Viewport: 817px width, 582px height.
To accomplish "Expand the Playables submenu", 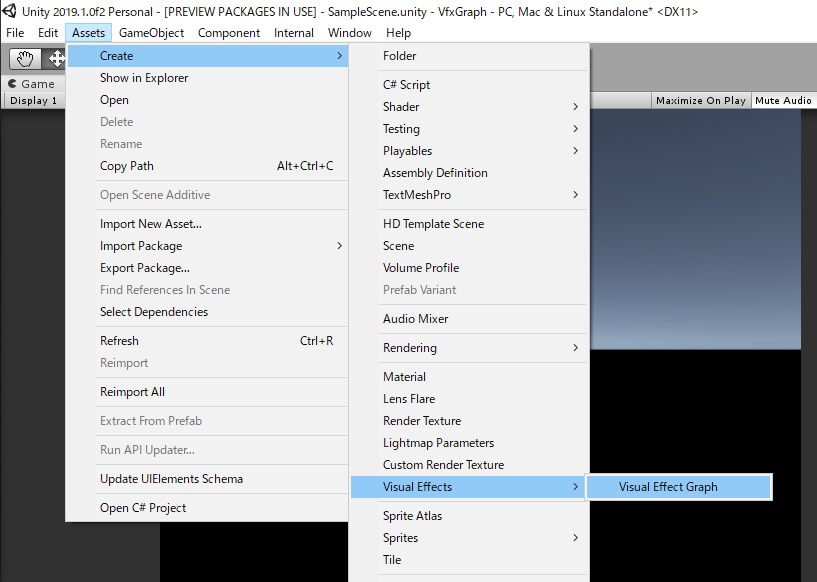I will (x=470, y=151).
